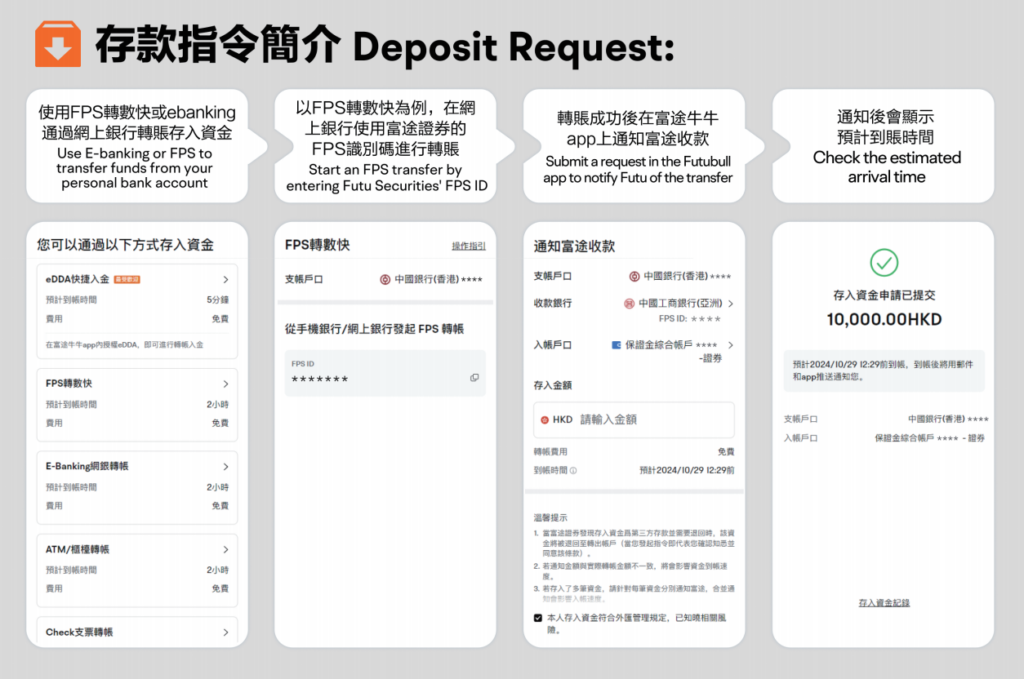Click the 請輸入金額 amount input field
The width and height of the screenshot is (1024, 679).
point(633,420)
